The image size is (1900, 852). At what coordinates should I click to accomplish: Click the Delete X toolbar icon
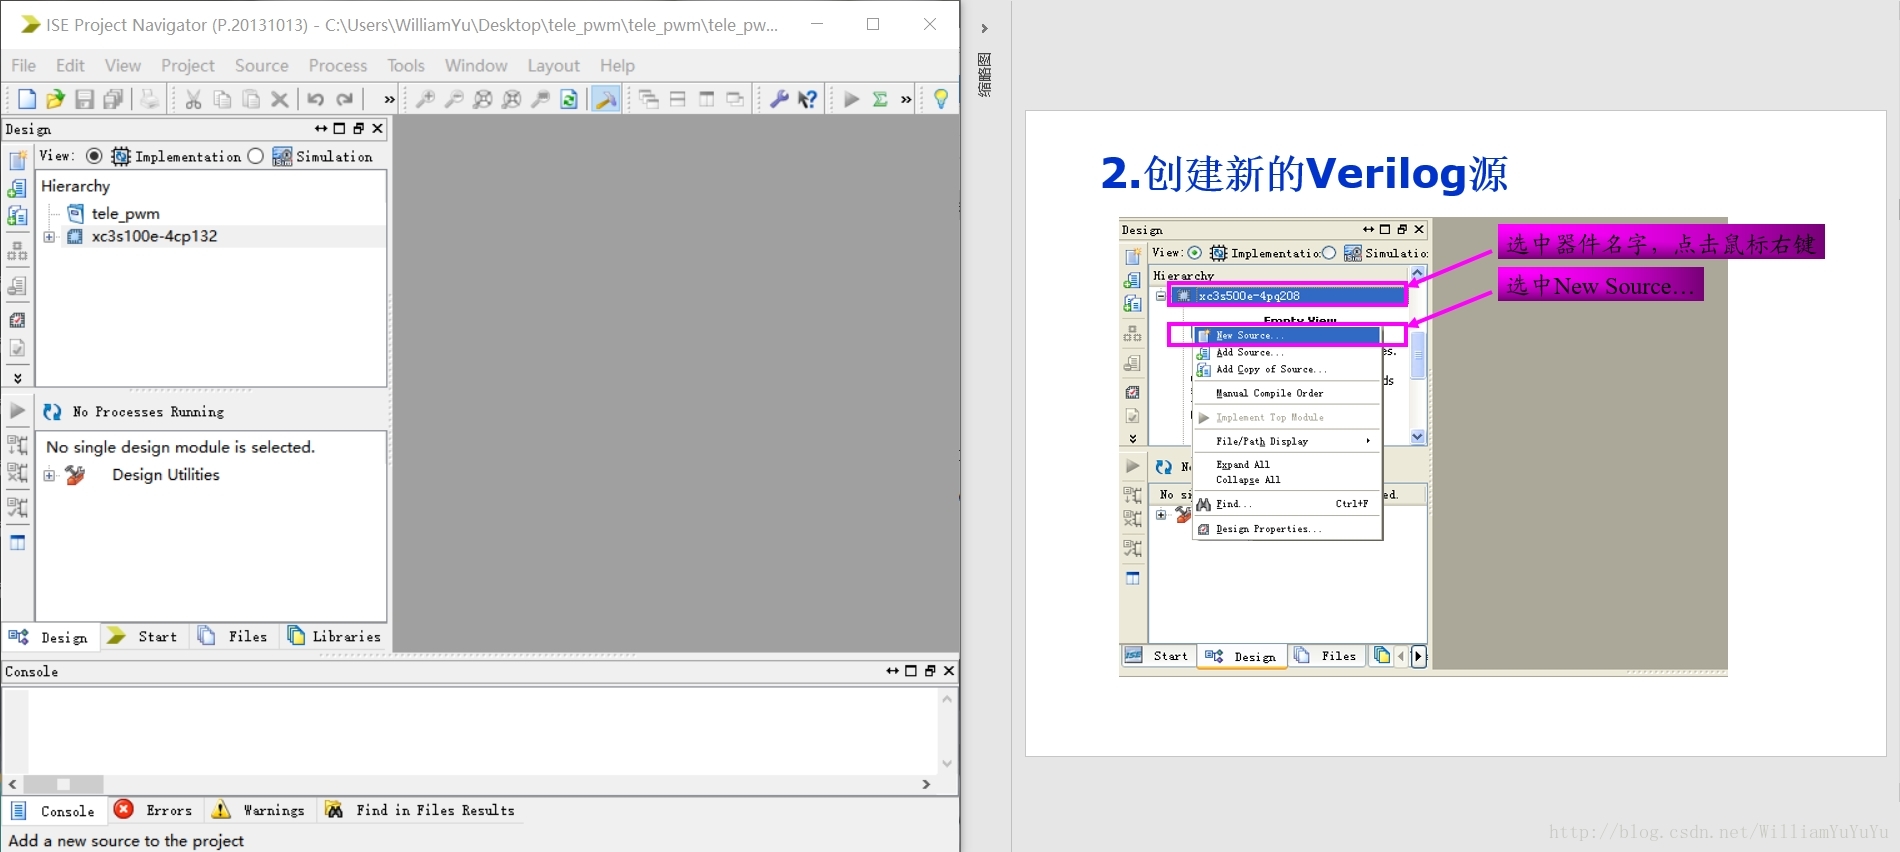pyautogui.click(x=280, y=99)
